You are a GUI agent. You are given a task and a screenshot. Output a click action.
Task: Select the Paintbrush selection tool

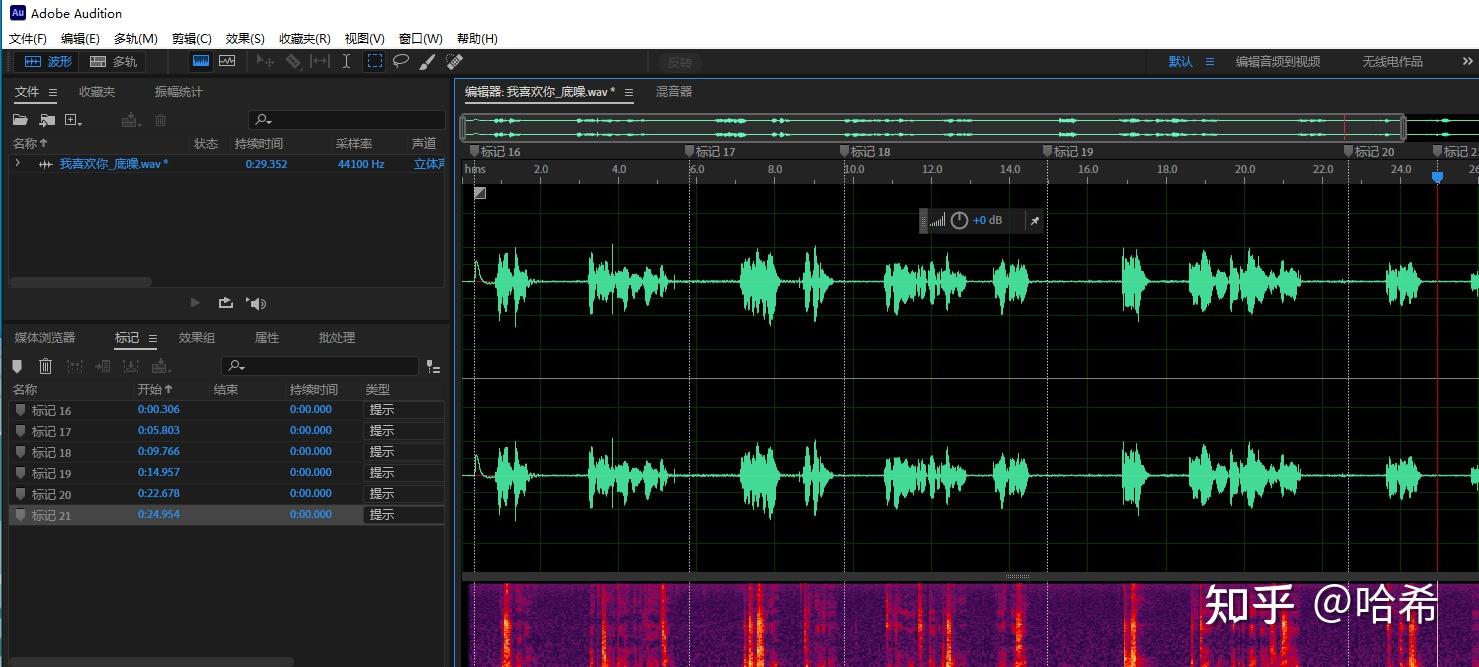click(427, 61)
